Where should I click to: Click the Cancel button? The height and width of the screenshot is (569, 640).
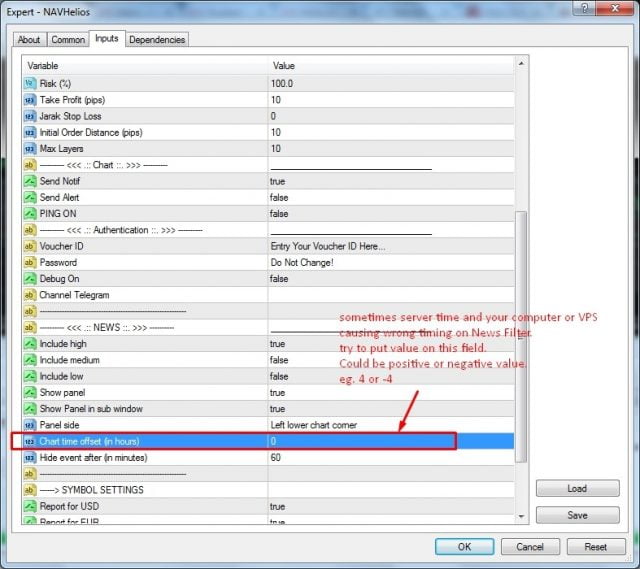point(530,547)
